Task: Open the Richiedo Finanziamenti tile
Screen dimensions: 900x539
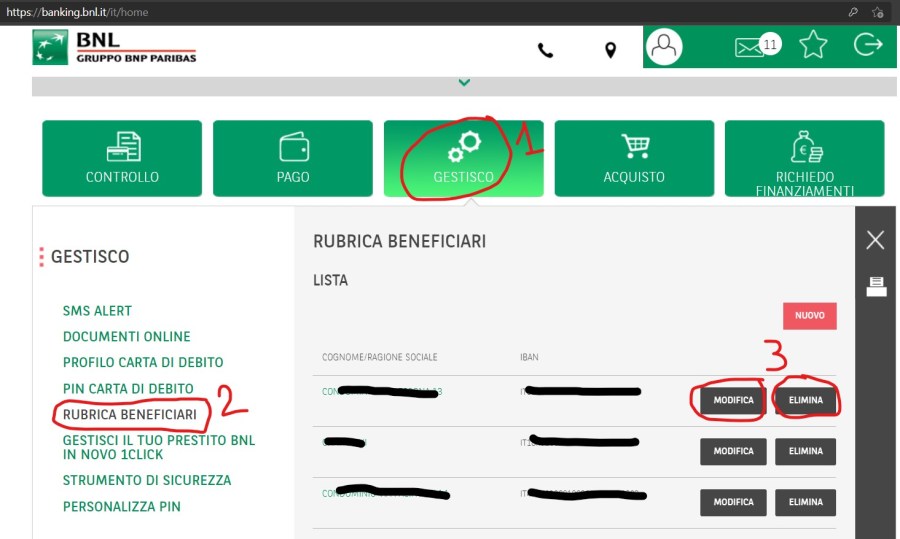Action: point(804,158)
